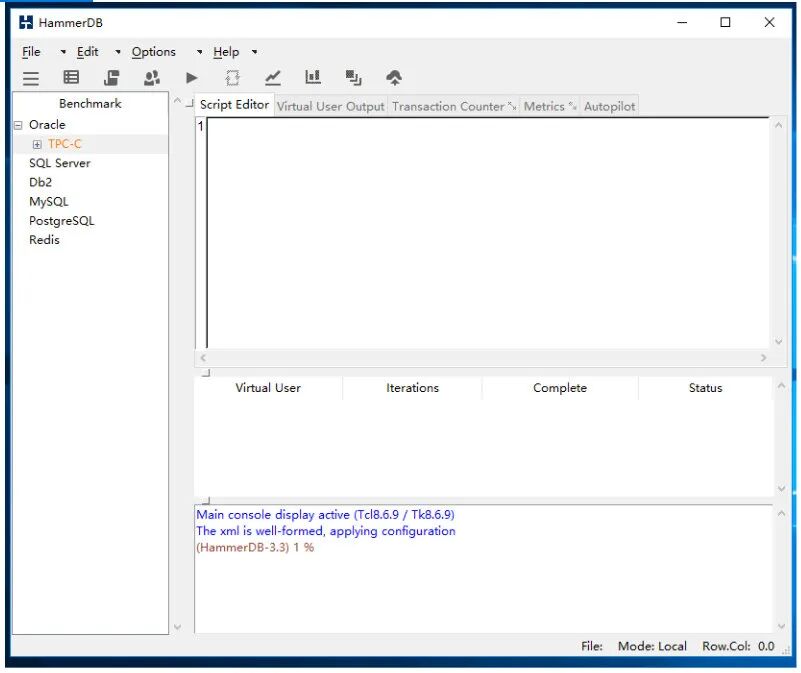Run virtual users with the play icon
801x673 pixels.
click(192, 78)
